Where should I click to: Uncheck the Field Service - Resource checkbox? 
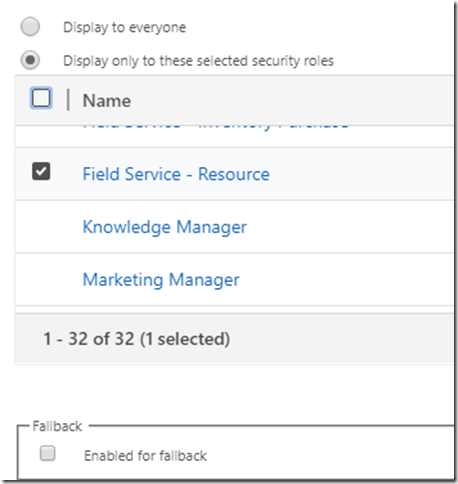41,171
